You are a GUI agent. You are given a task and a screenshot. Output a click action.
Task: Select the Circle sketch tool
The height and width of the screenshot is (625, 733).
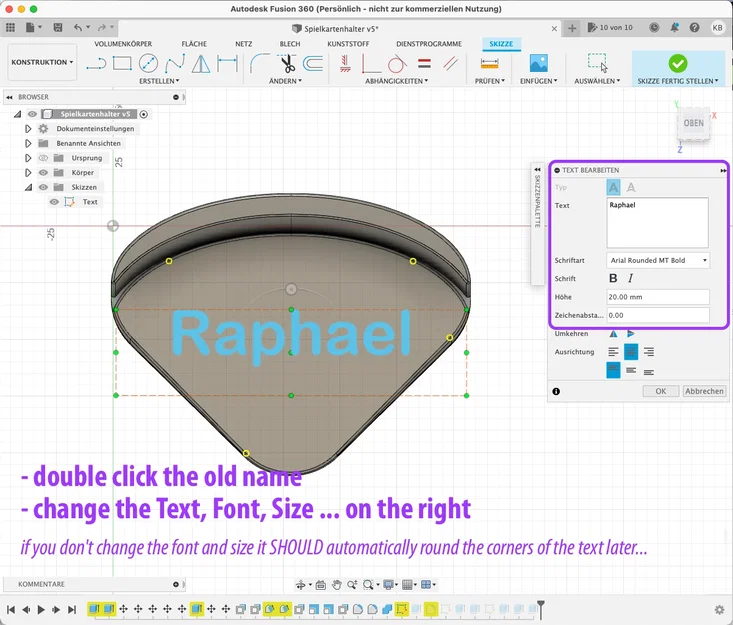tap(148, 64)
